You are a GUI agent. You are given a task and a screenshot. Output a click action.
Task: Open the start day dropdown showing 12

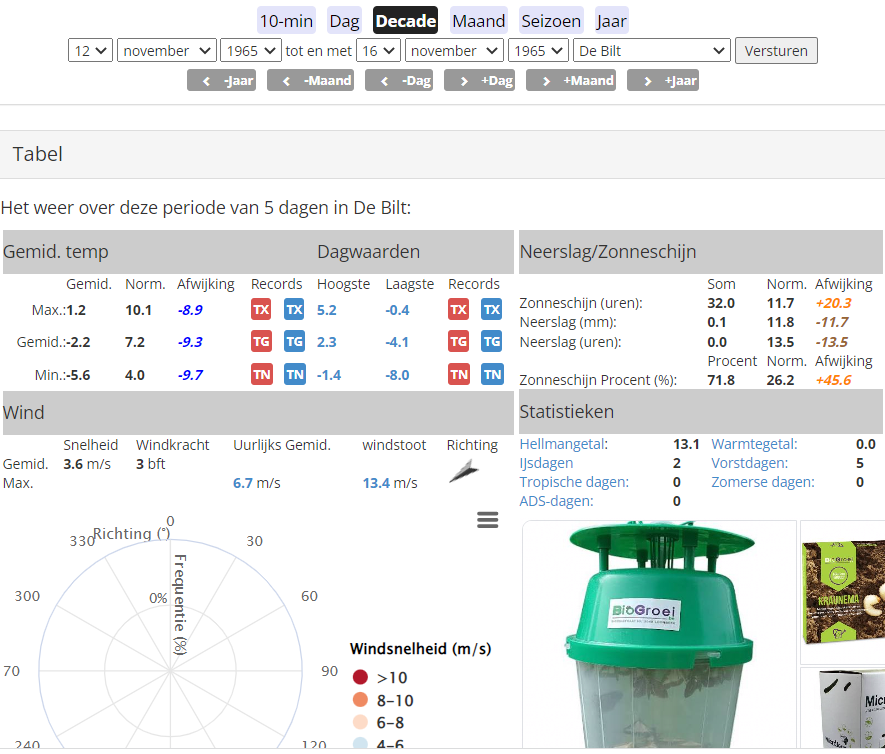click(x=90, y=51)
